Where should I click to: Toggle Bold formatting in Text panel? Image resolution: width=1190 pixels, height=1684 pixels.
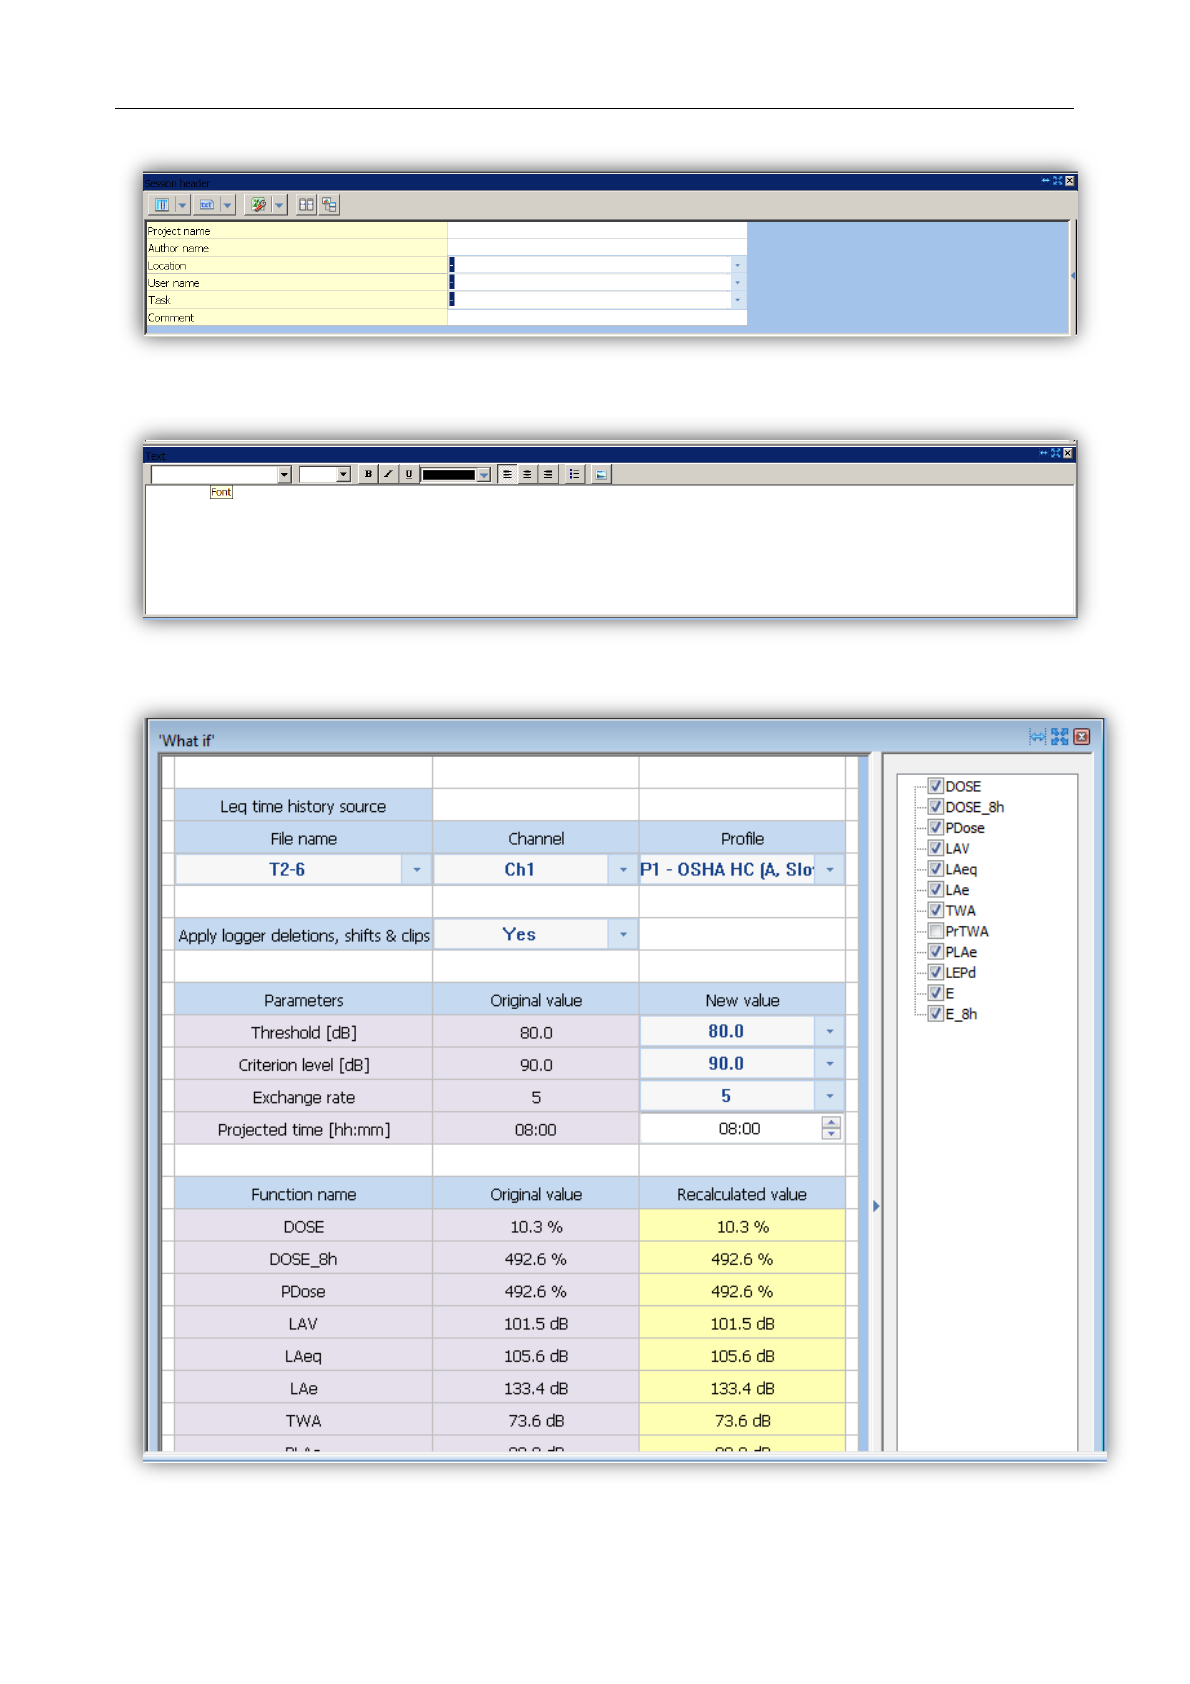point(368,474)
